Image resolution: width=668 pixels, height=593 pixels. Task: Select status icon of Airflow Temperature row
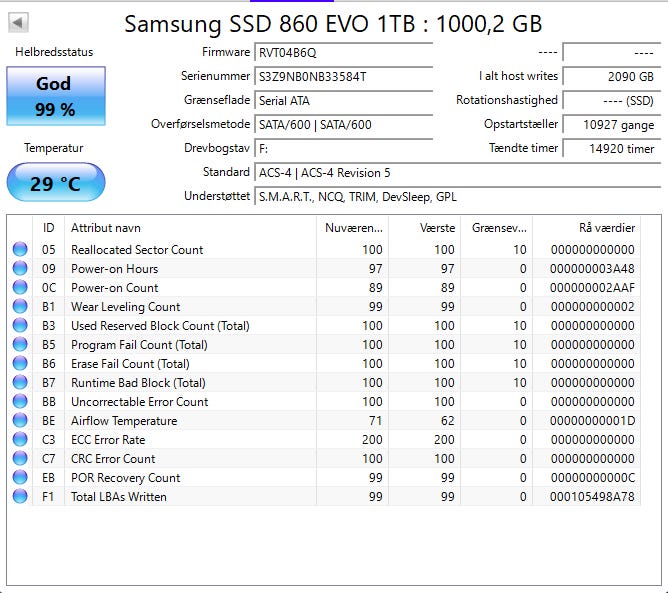click(x=20, y=420)
